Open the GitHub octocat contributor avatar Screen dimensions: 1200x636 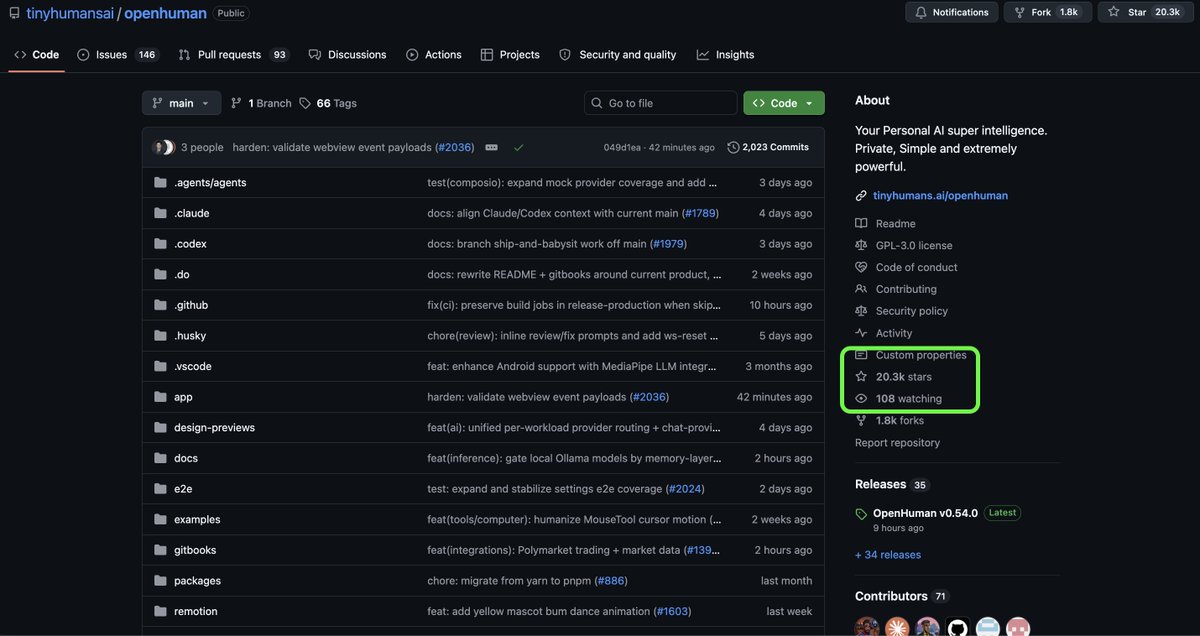click(958, 627)
